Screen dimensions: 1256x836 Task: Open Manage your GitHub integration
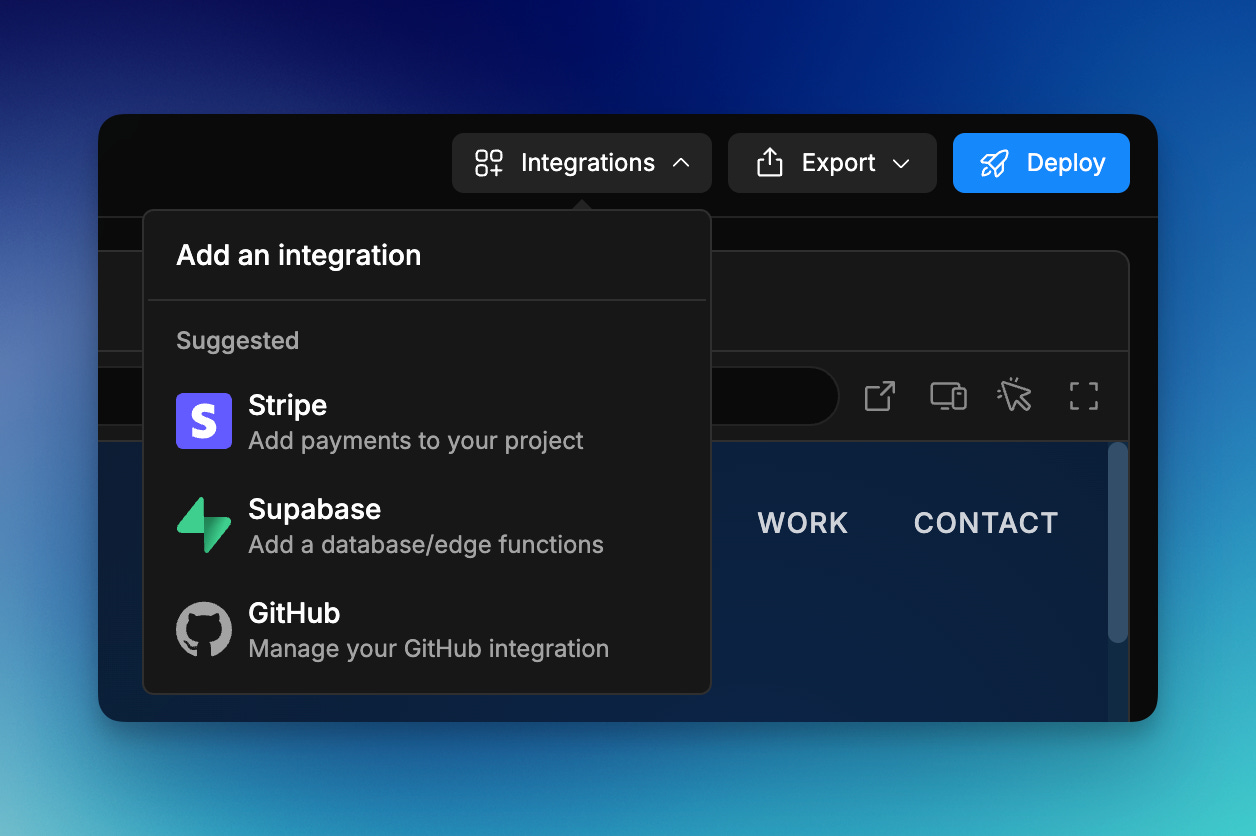click(427, 629)
